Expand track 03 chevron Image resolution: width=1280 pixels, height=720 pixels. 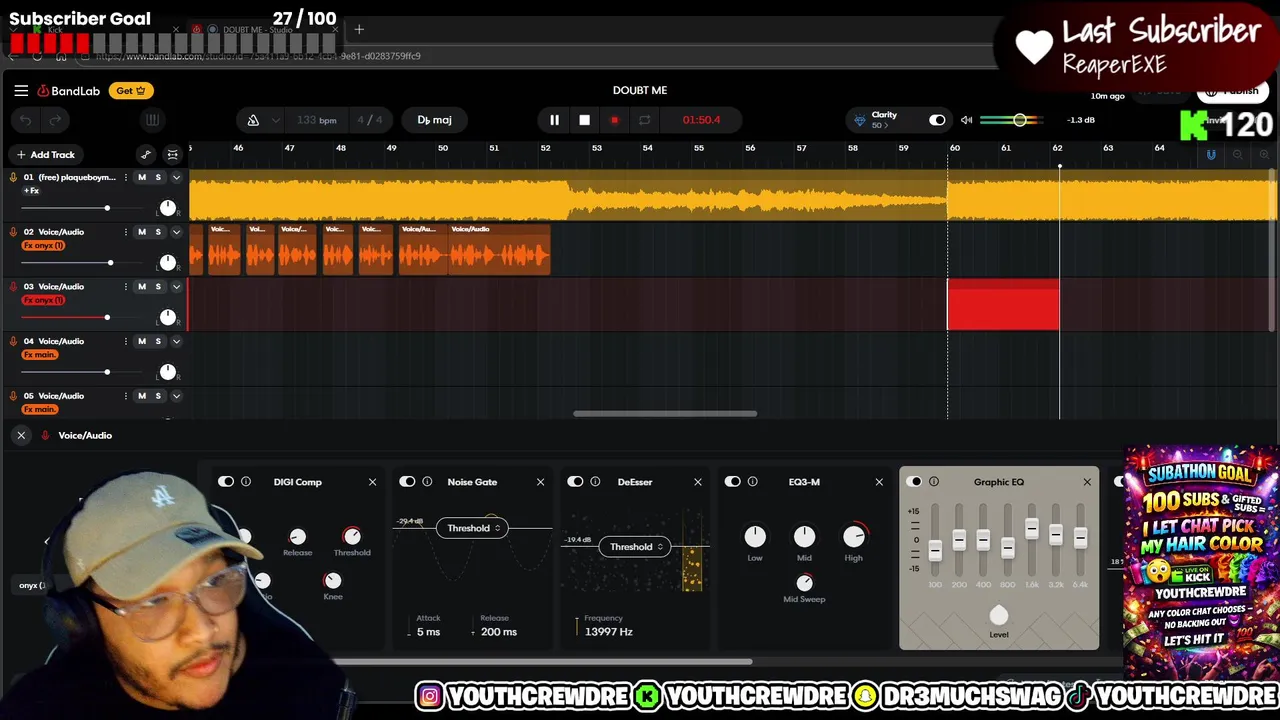(177, 287)
